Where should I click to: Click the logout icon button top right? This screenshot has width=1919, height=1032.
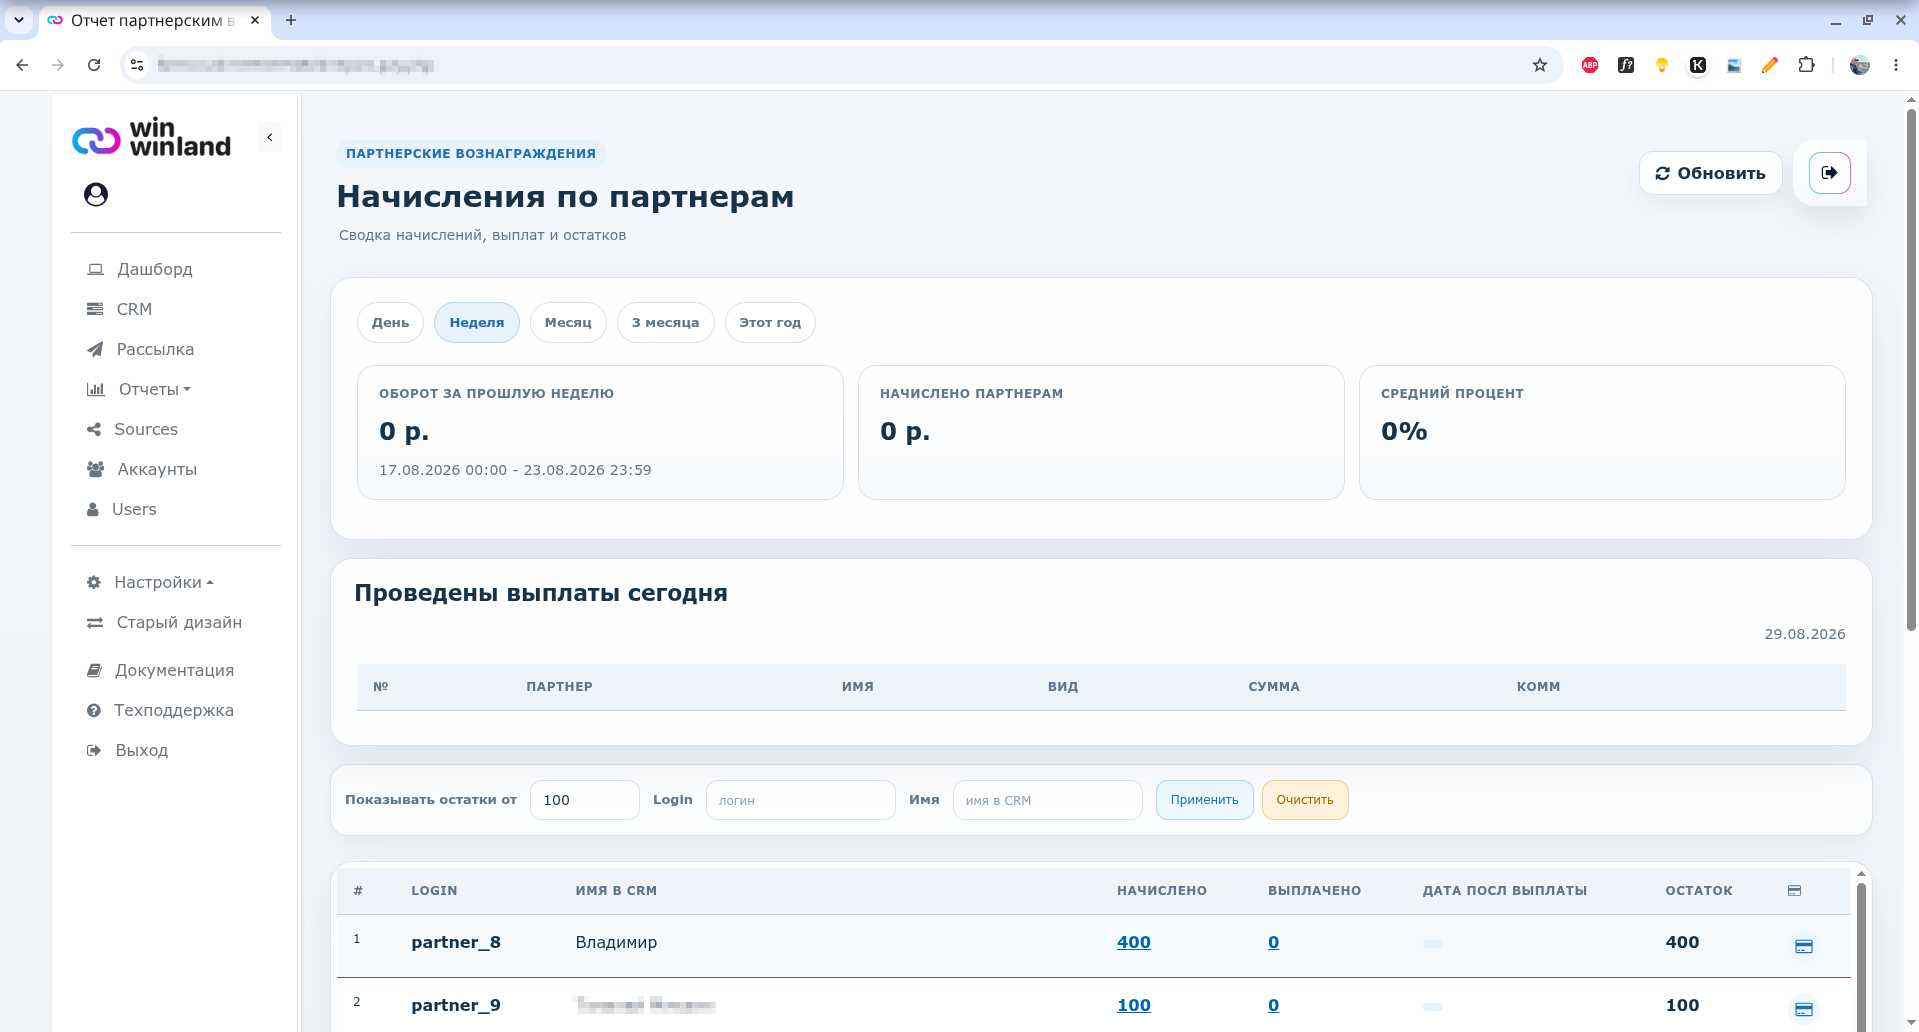[x=1830, y=173]
